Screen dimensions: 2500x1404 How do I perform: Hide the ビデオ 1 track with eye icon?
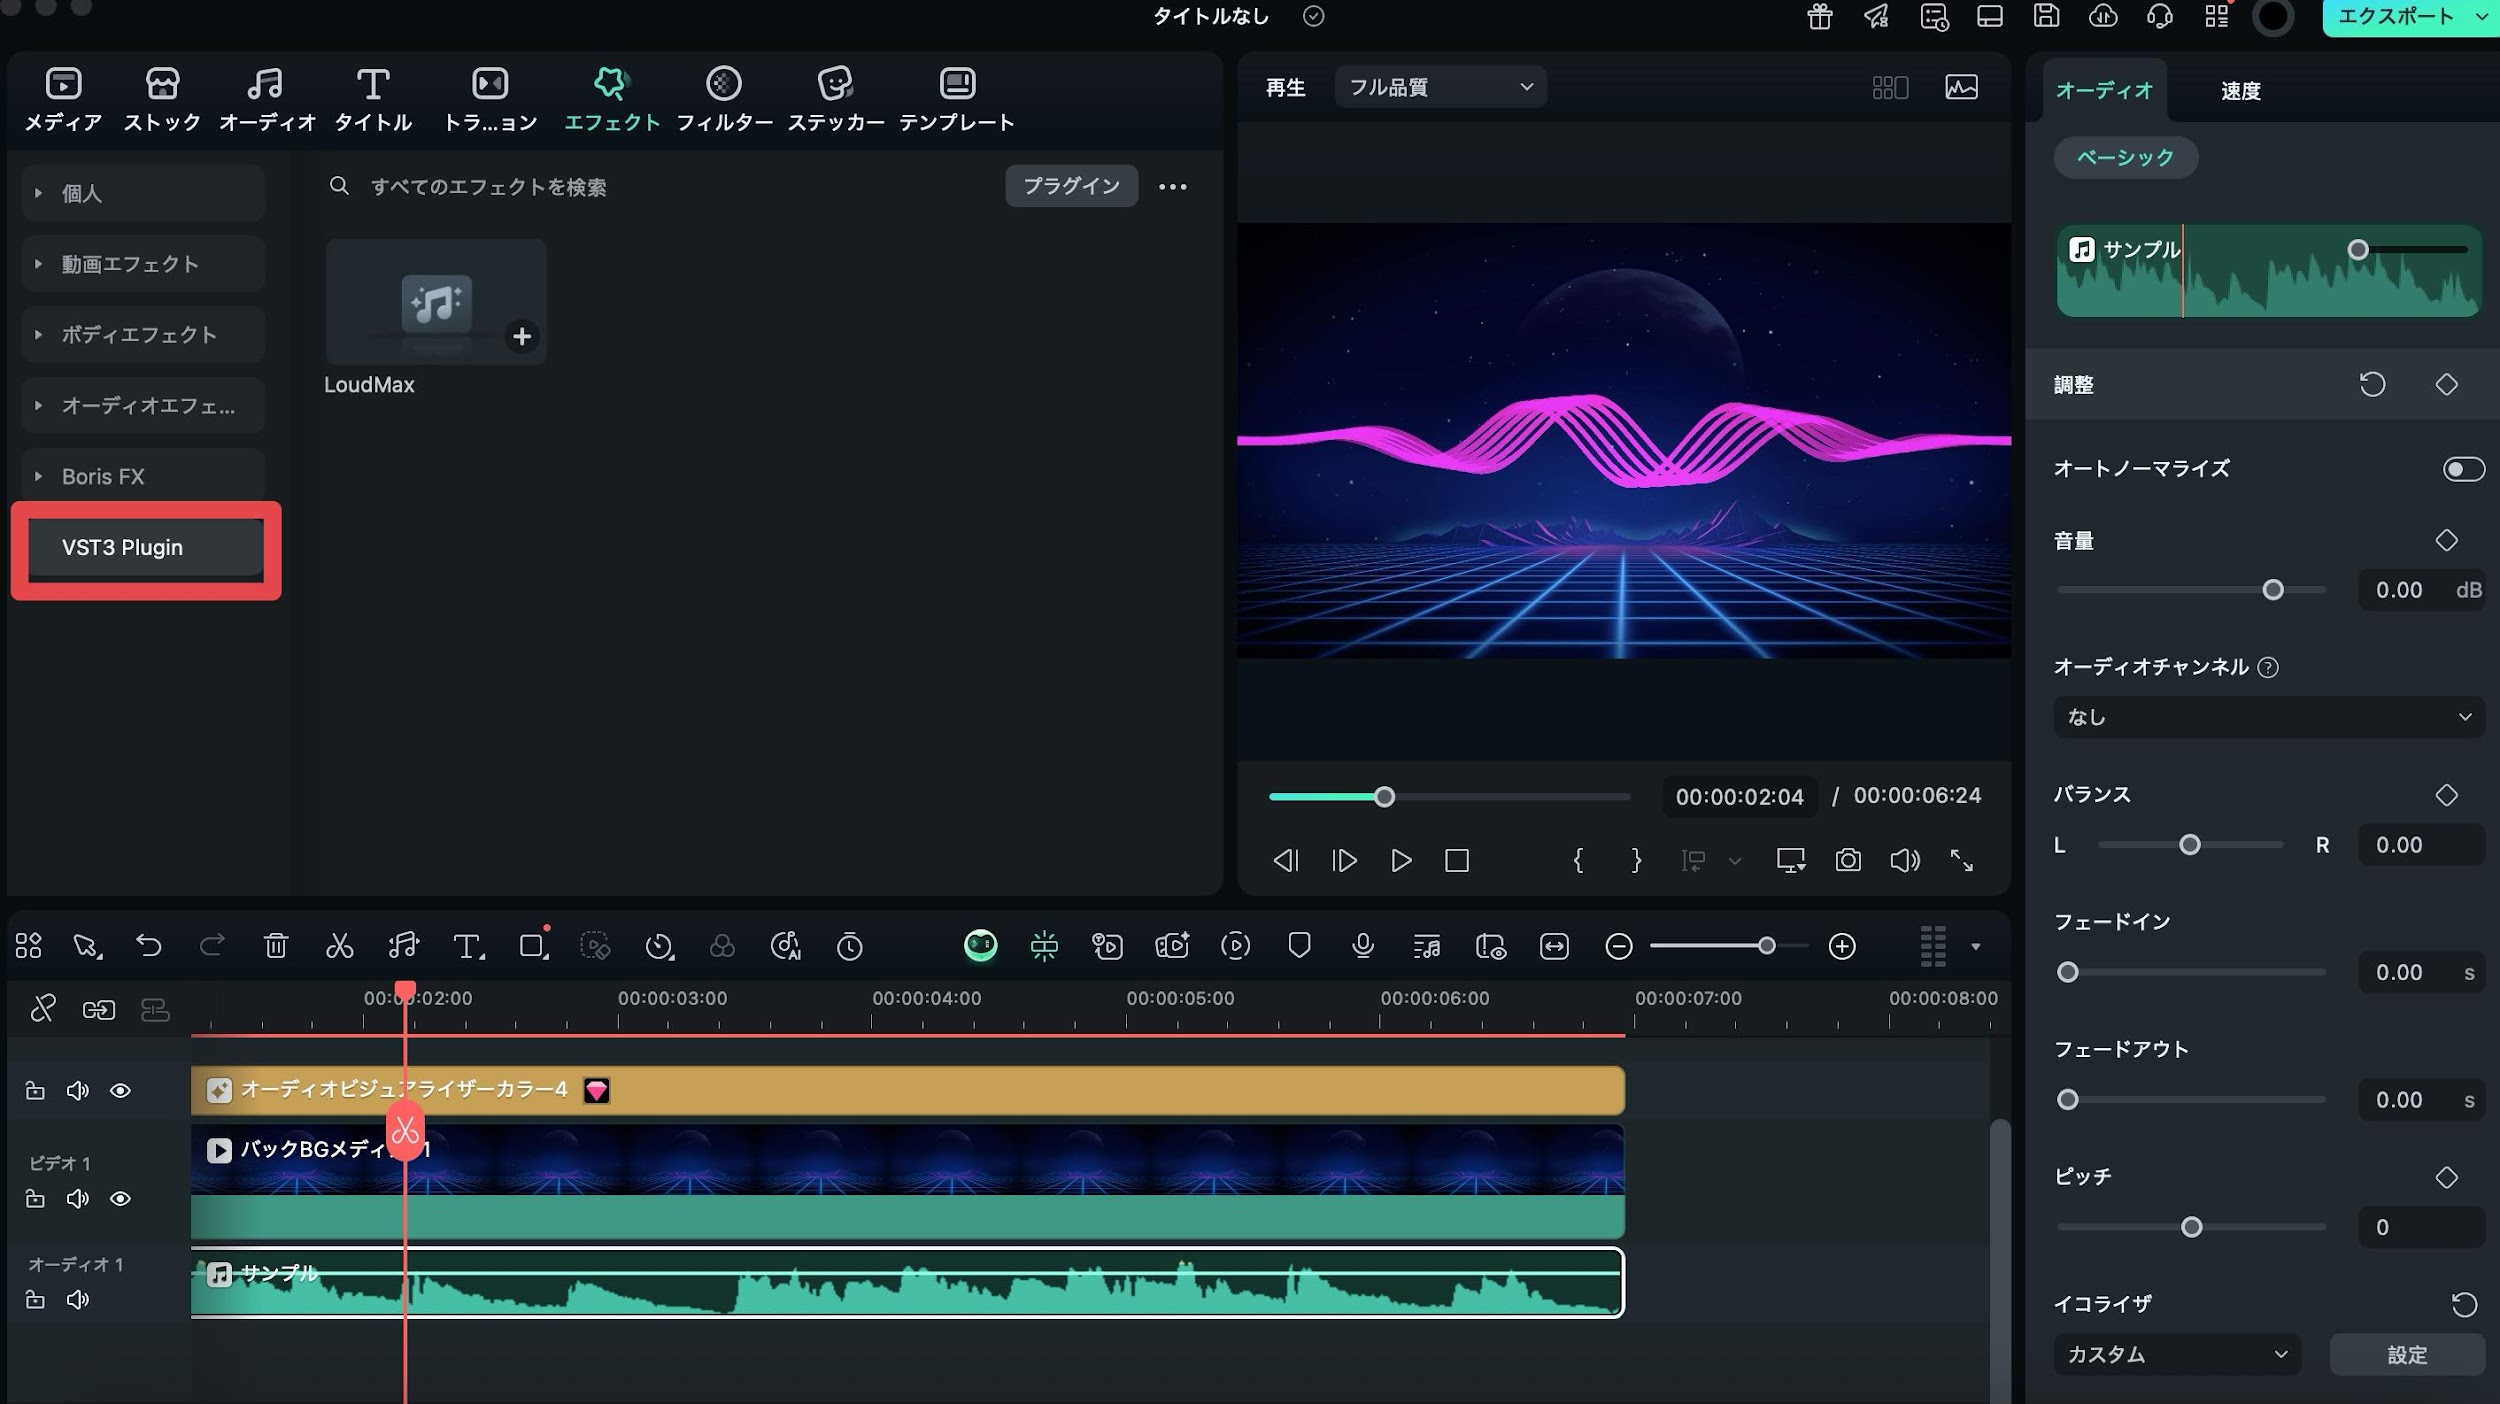coord(120,1198)
